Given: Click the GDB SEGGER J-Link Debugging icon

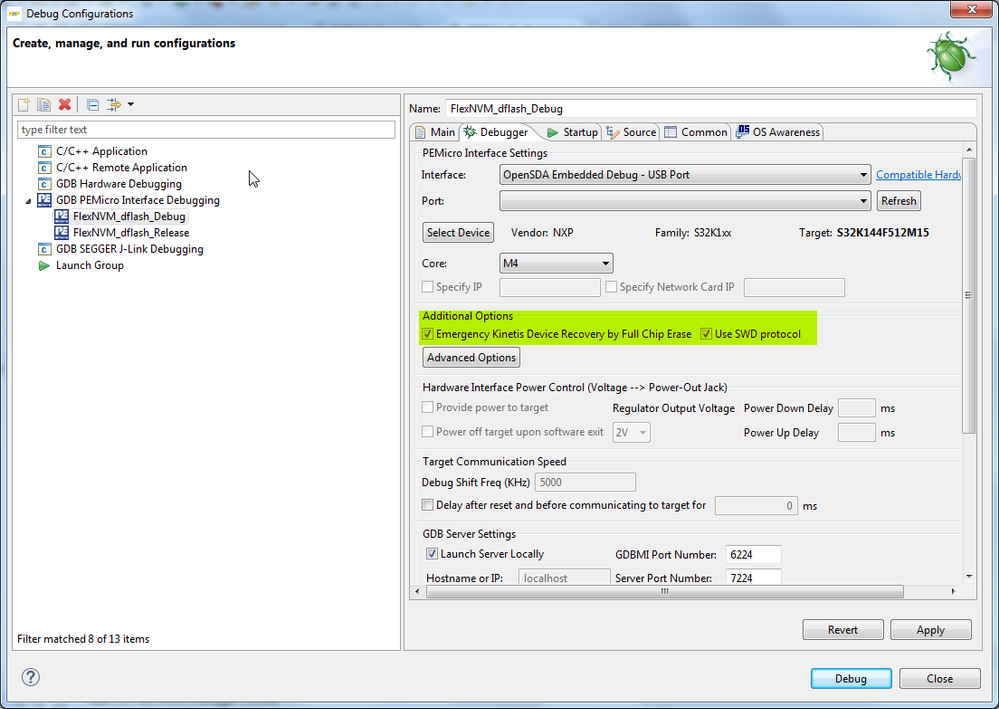Looking at the screenshot, I should pos(44,249).
